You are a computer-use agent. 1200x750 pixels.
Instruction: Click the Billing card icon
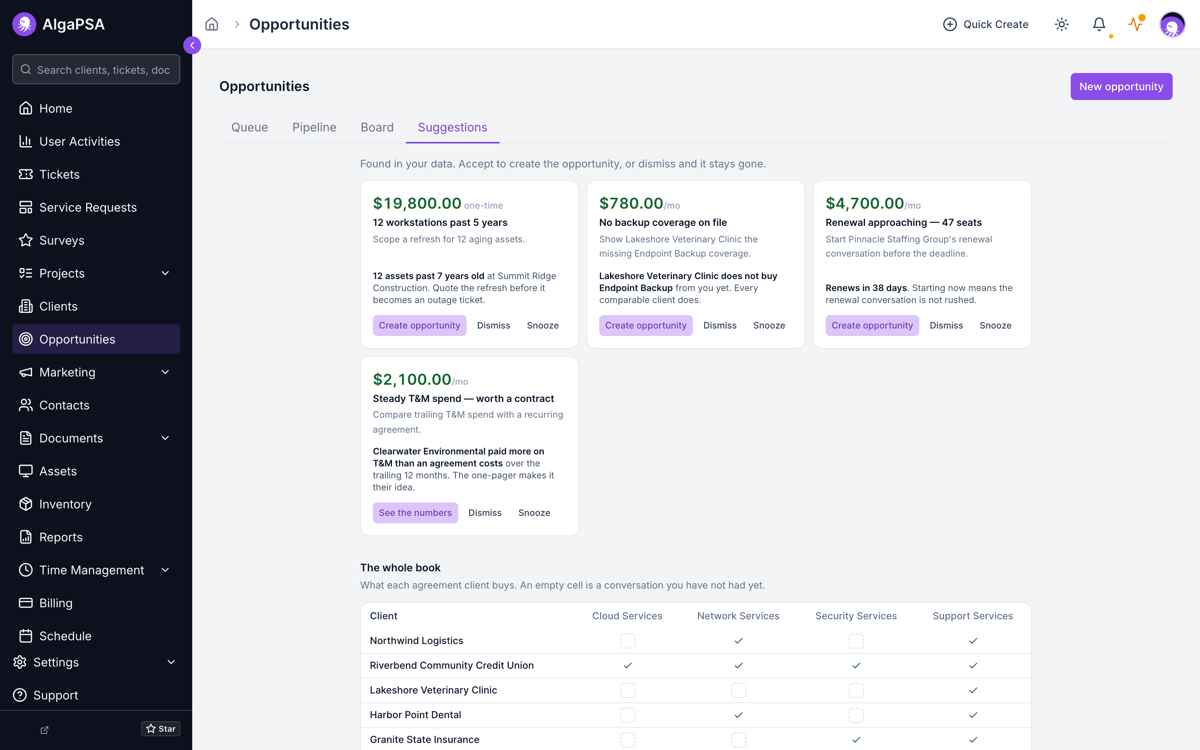pyautogui.click(x=26, y=603)
